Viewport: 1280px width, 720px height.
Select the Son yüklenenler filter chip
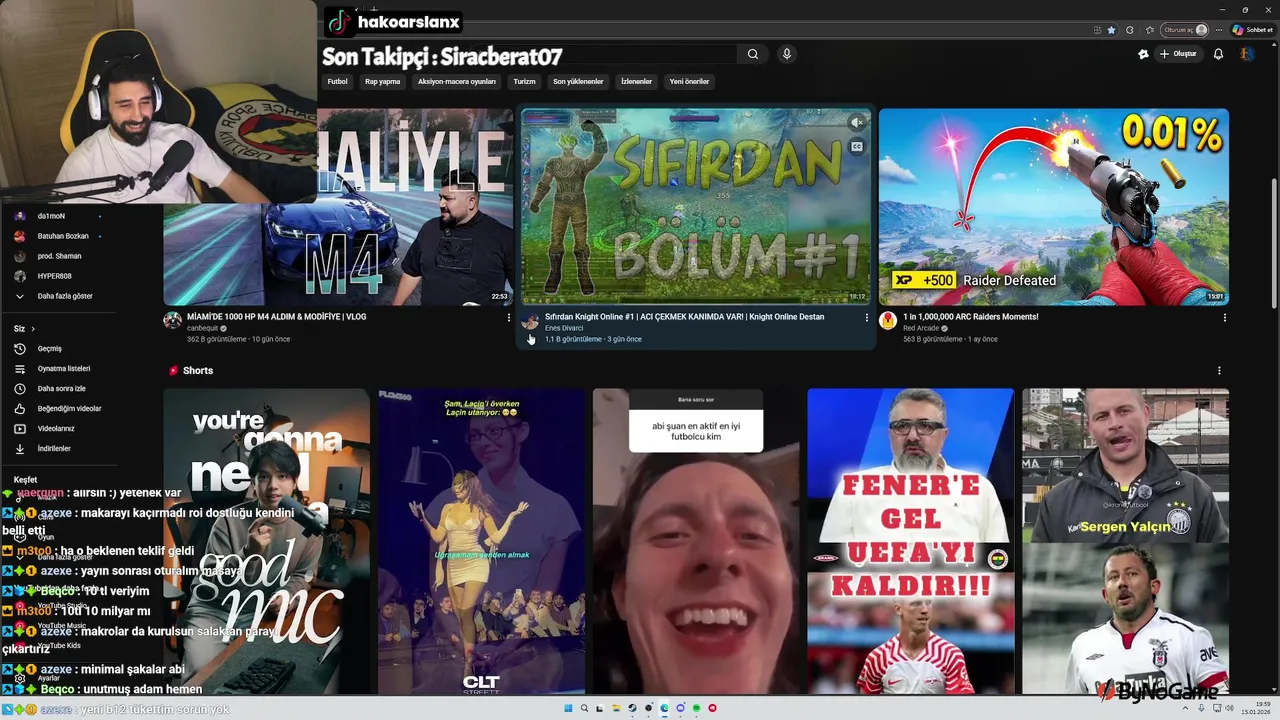click(578, 81)
